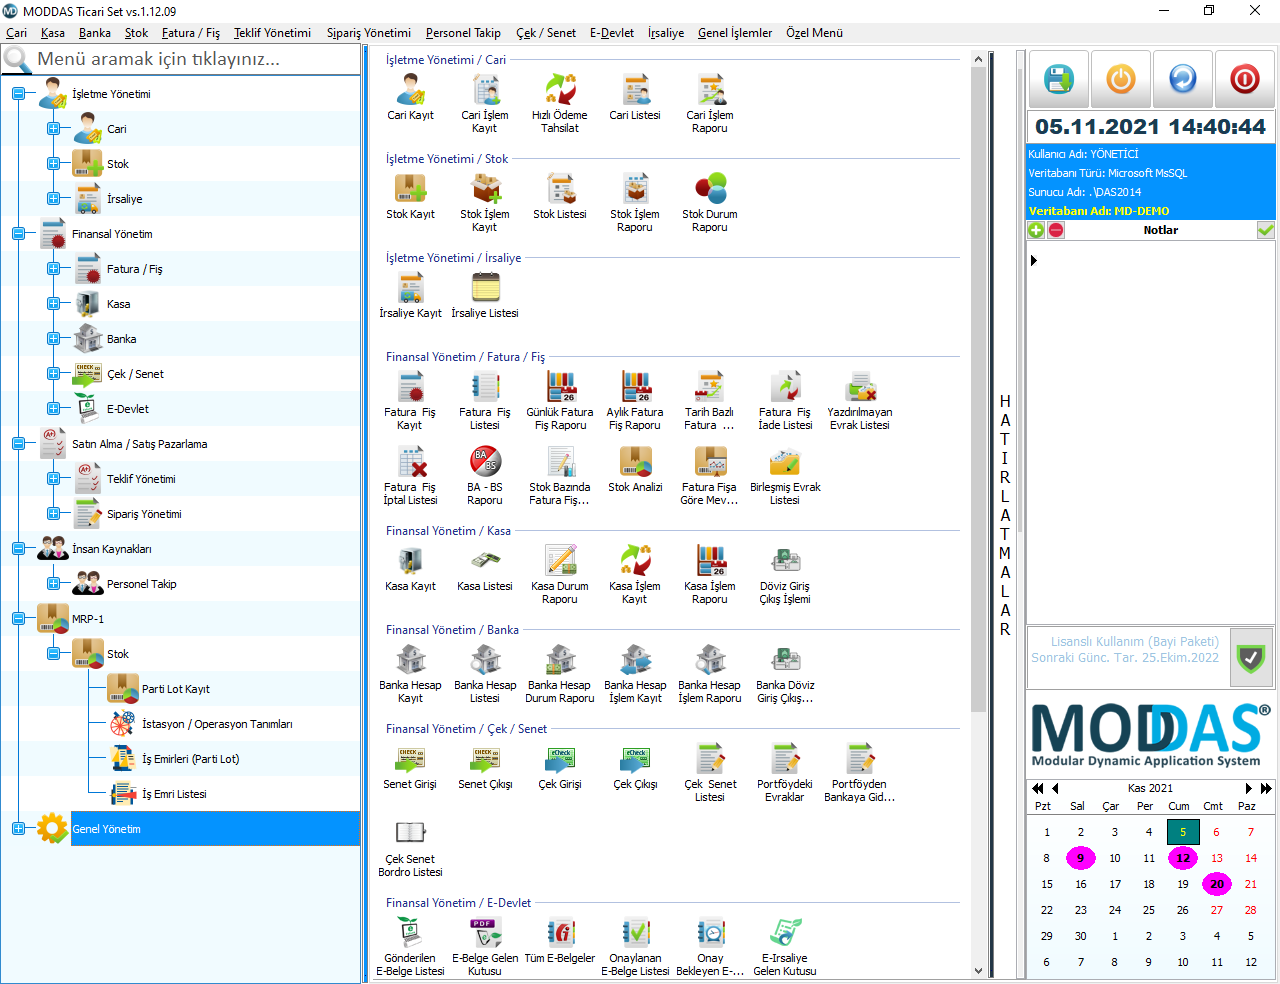Jump back one year in calendar
1280x984 pixels.
1038,788
